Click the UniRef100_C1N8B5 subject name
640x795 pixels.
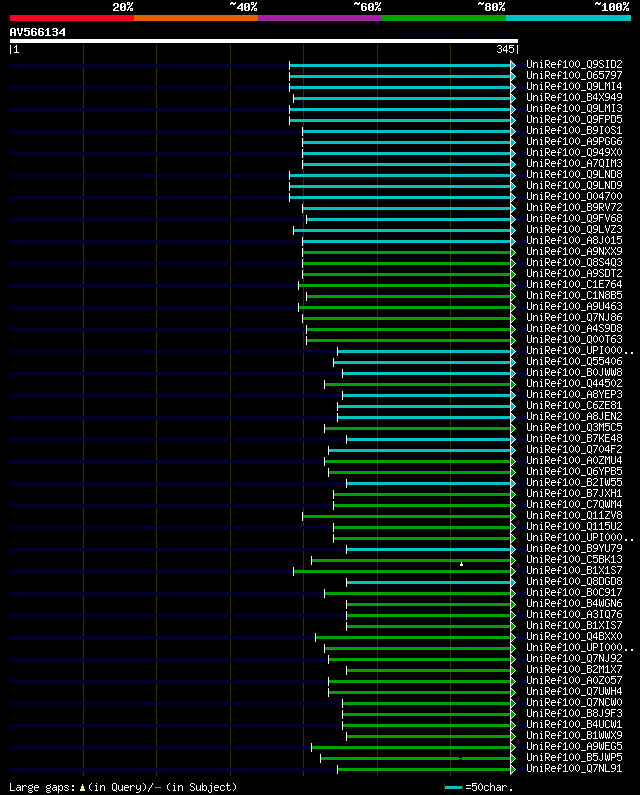(x=574, y=296)
